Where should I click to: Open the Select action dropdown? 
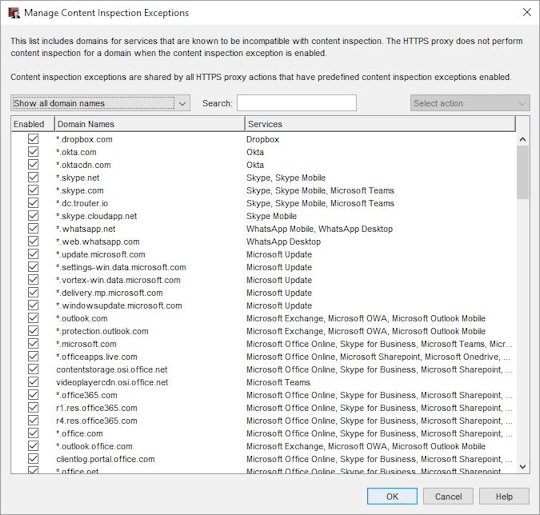(x=470, y=103)
